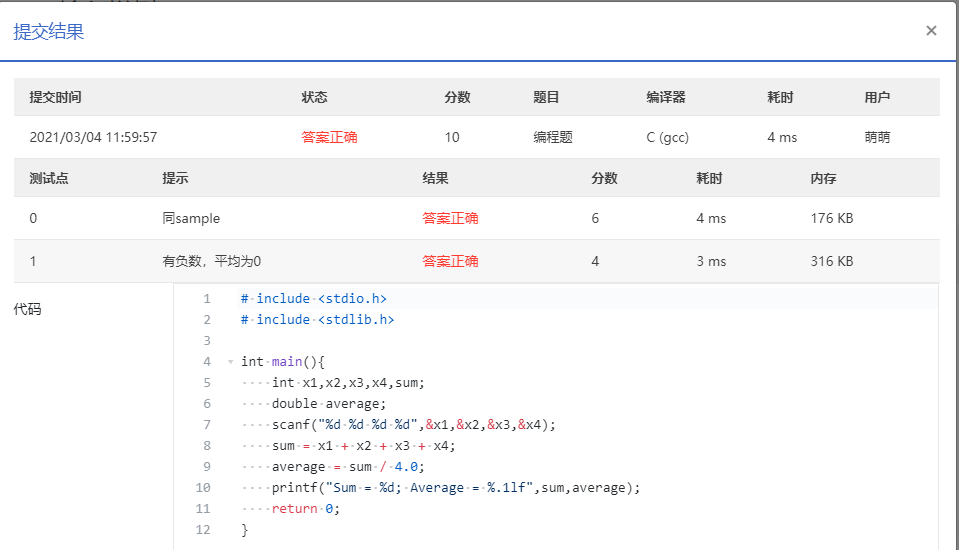The width and height of the screenshot is (959, 550).
Task: Select the 编程题 problem type cell
Action: tap(553, 137)
